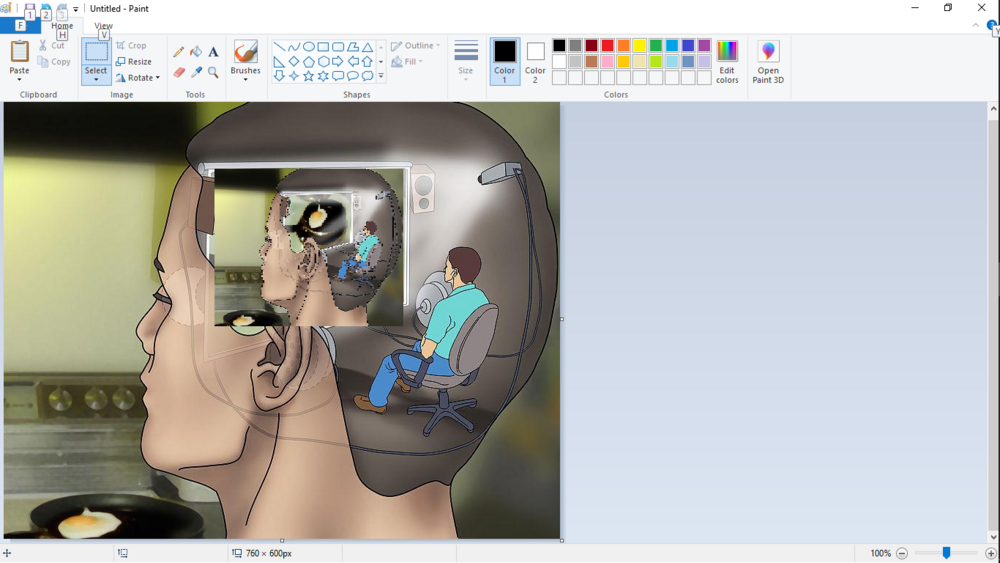Click the Magnifier tool
This screenshot has width=1000, height=563.
(x=213, y=72)
